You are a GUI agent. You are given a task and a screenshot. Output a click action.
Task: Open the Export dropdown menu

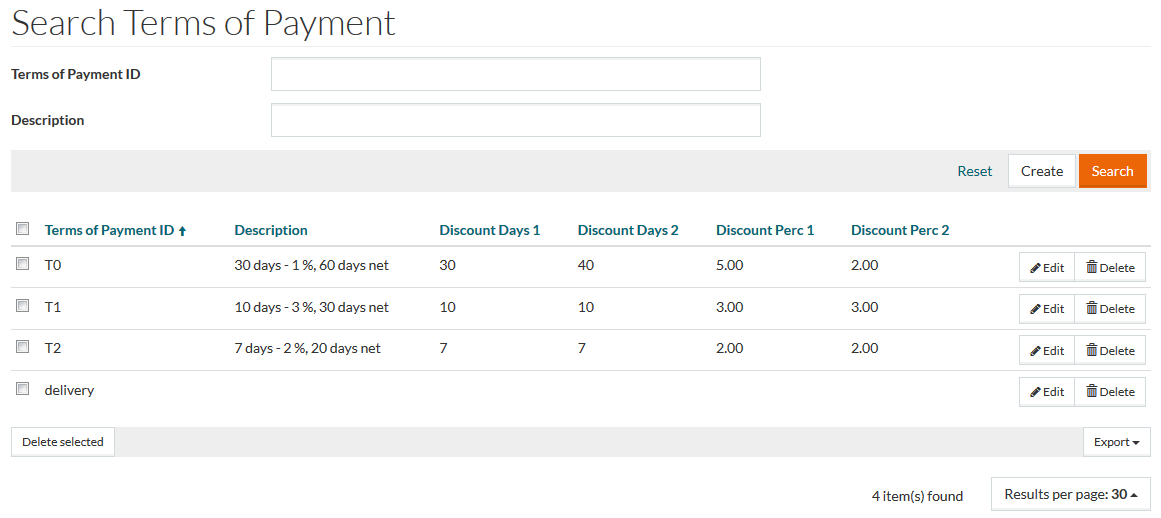pyautogui.click(x=1116, y=442)
